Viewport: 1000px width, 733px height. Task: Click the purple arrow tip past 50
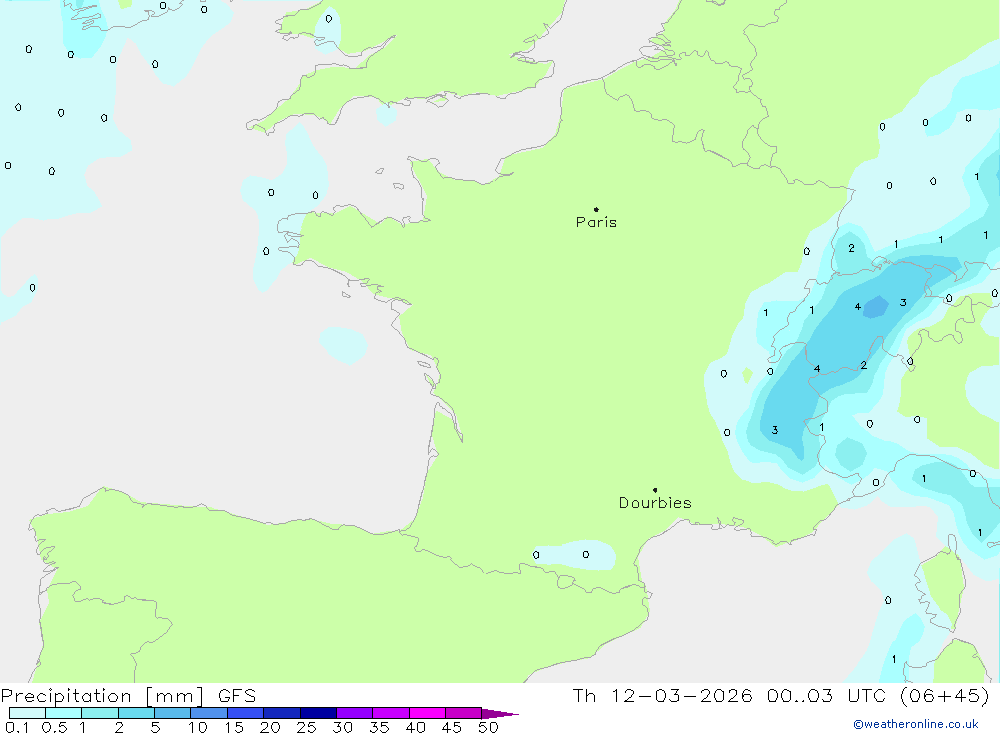click(499, 713)
